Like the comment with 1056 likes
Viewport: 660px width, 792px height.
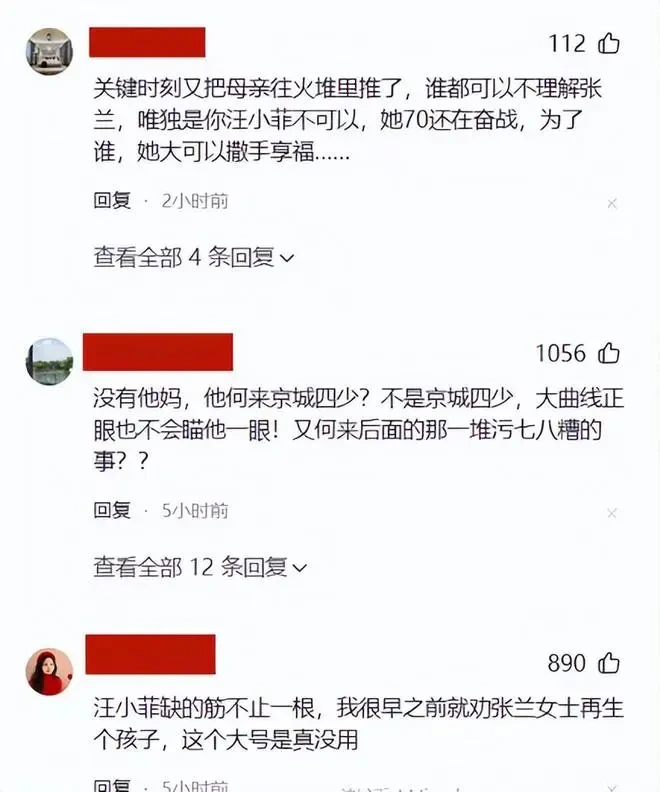(x=608, y=353)
